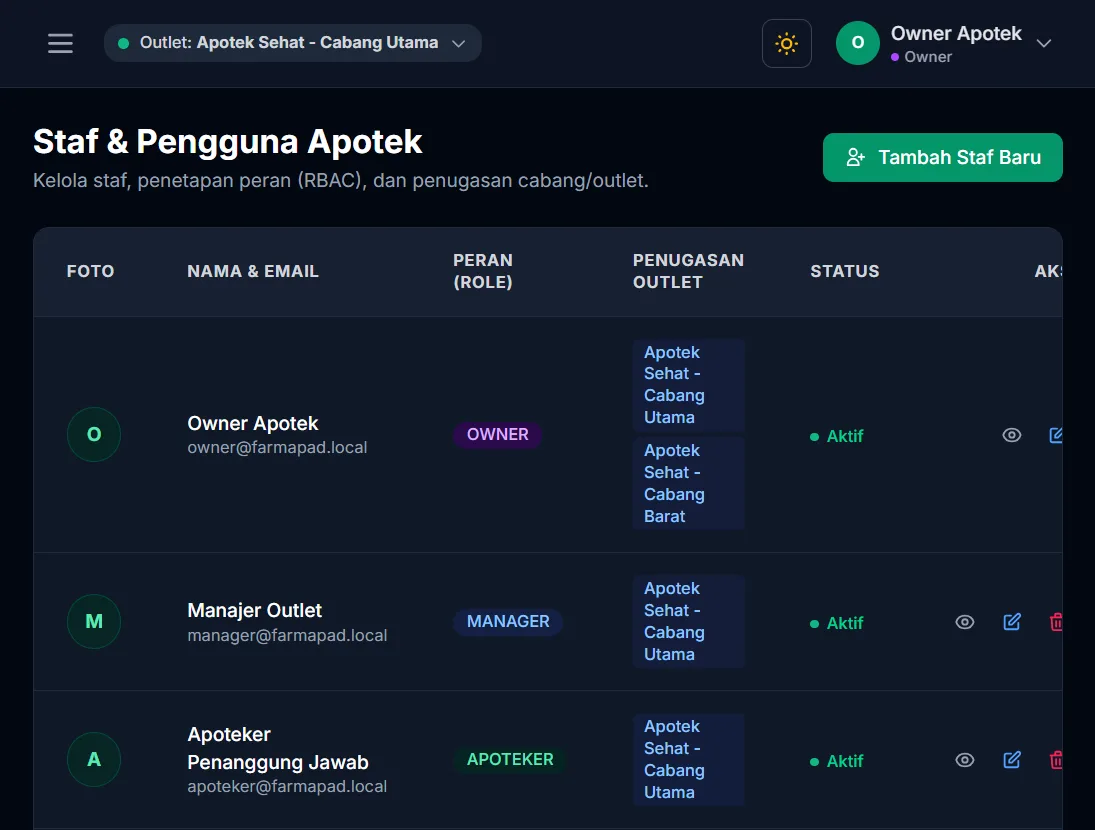This screenshot has height=830, width=1095.
Task: Click the Owner Apotek name in table
Action: tap(253, 424)
